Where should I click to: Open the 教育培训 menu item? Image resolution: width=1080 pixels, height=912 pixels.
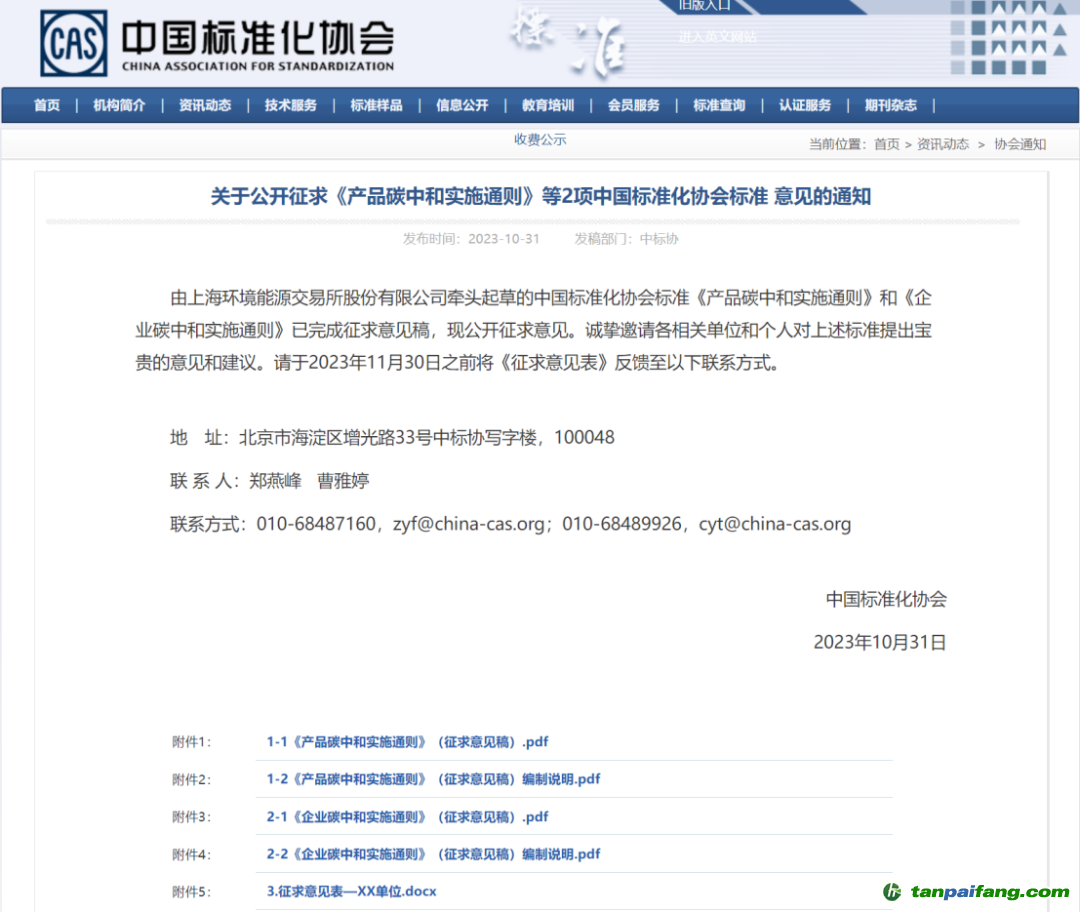point(548,106)
